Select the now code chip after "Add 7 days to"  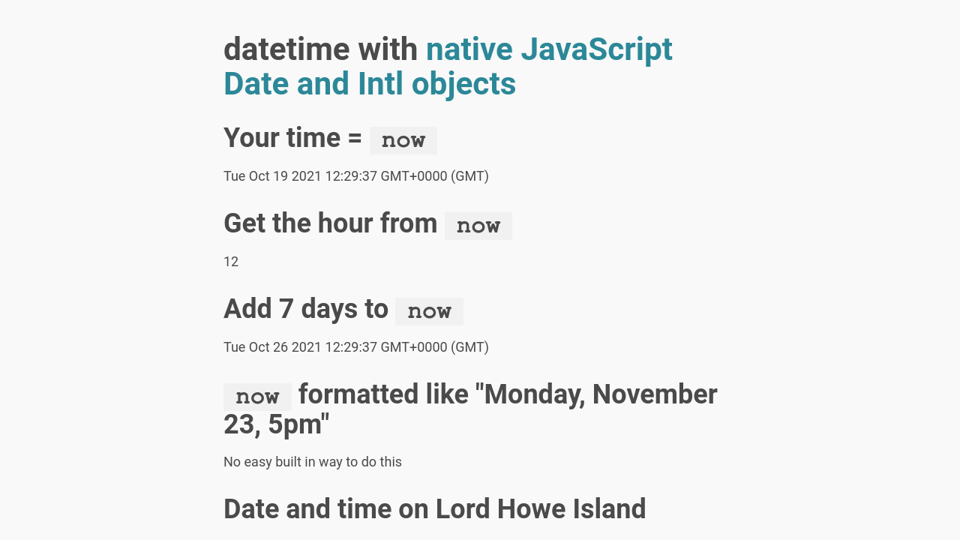click(x=429, y=312)
